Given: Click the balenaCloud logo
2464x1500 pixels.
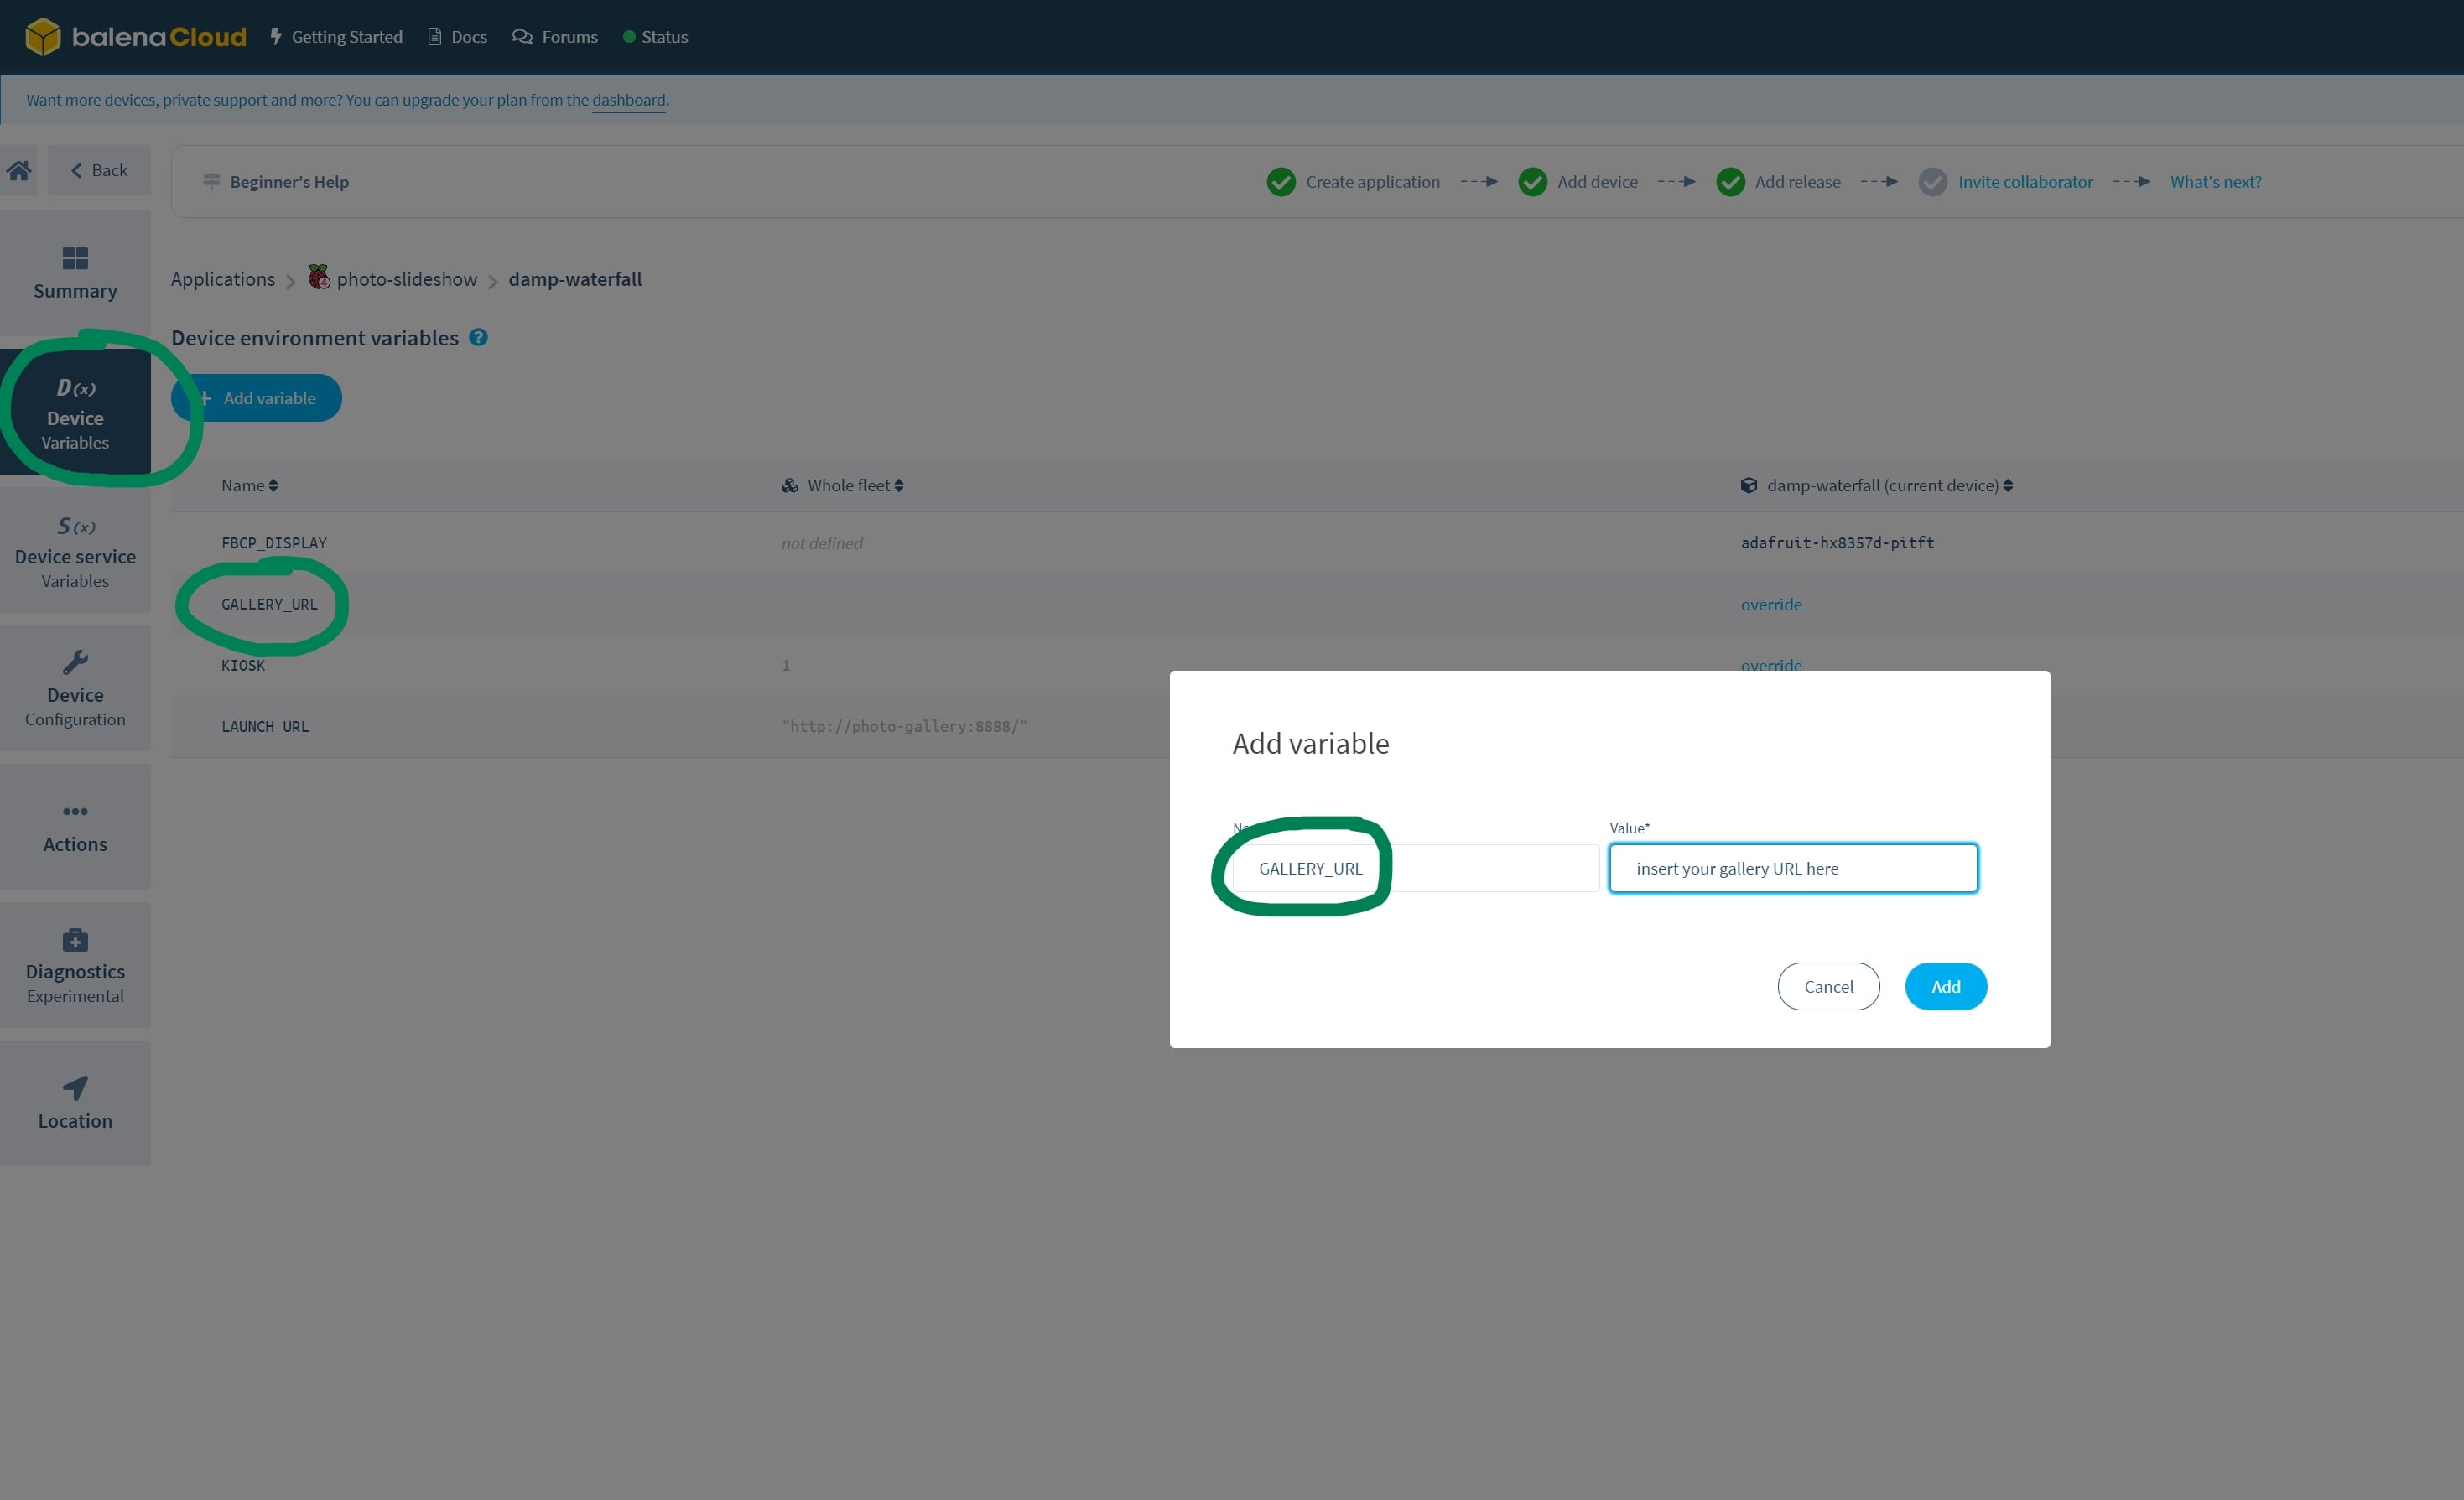Looking at the screenshot, I should [x=136, y=37].
